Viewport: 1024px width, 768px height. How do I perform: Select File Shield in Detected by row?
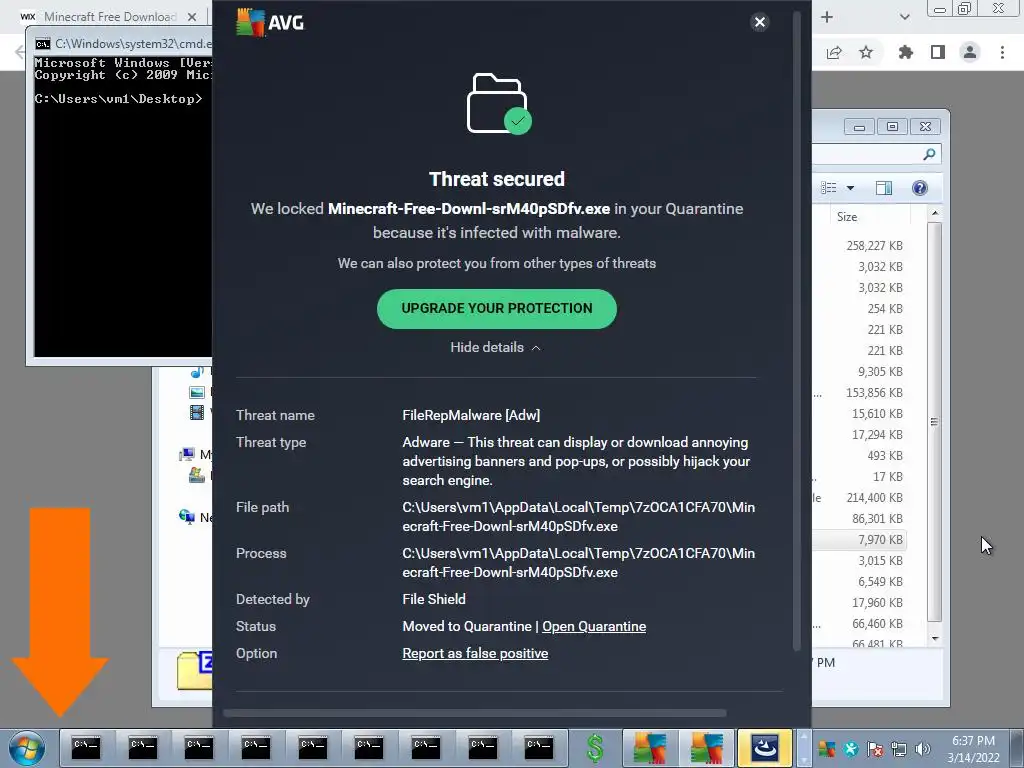click(434, 599)
